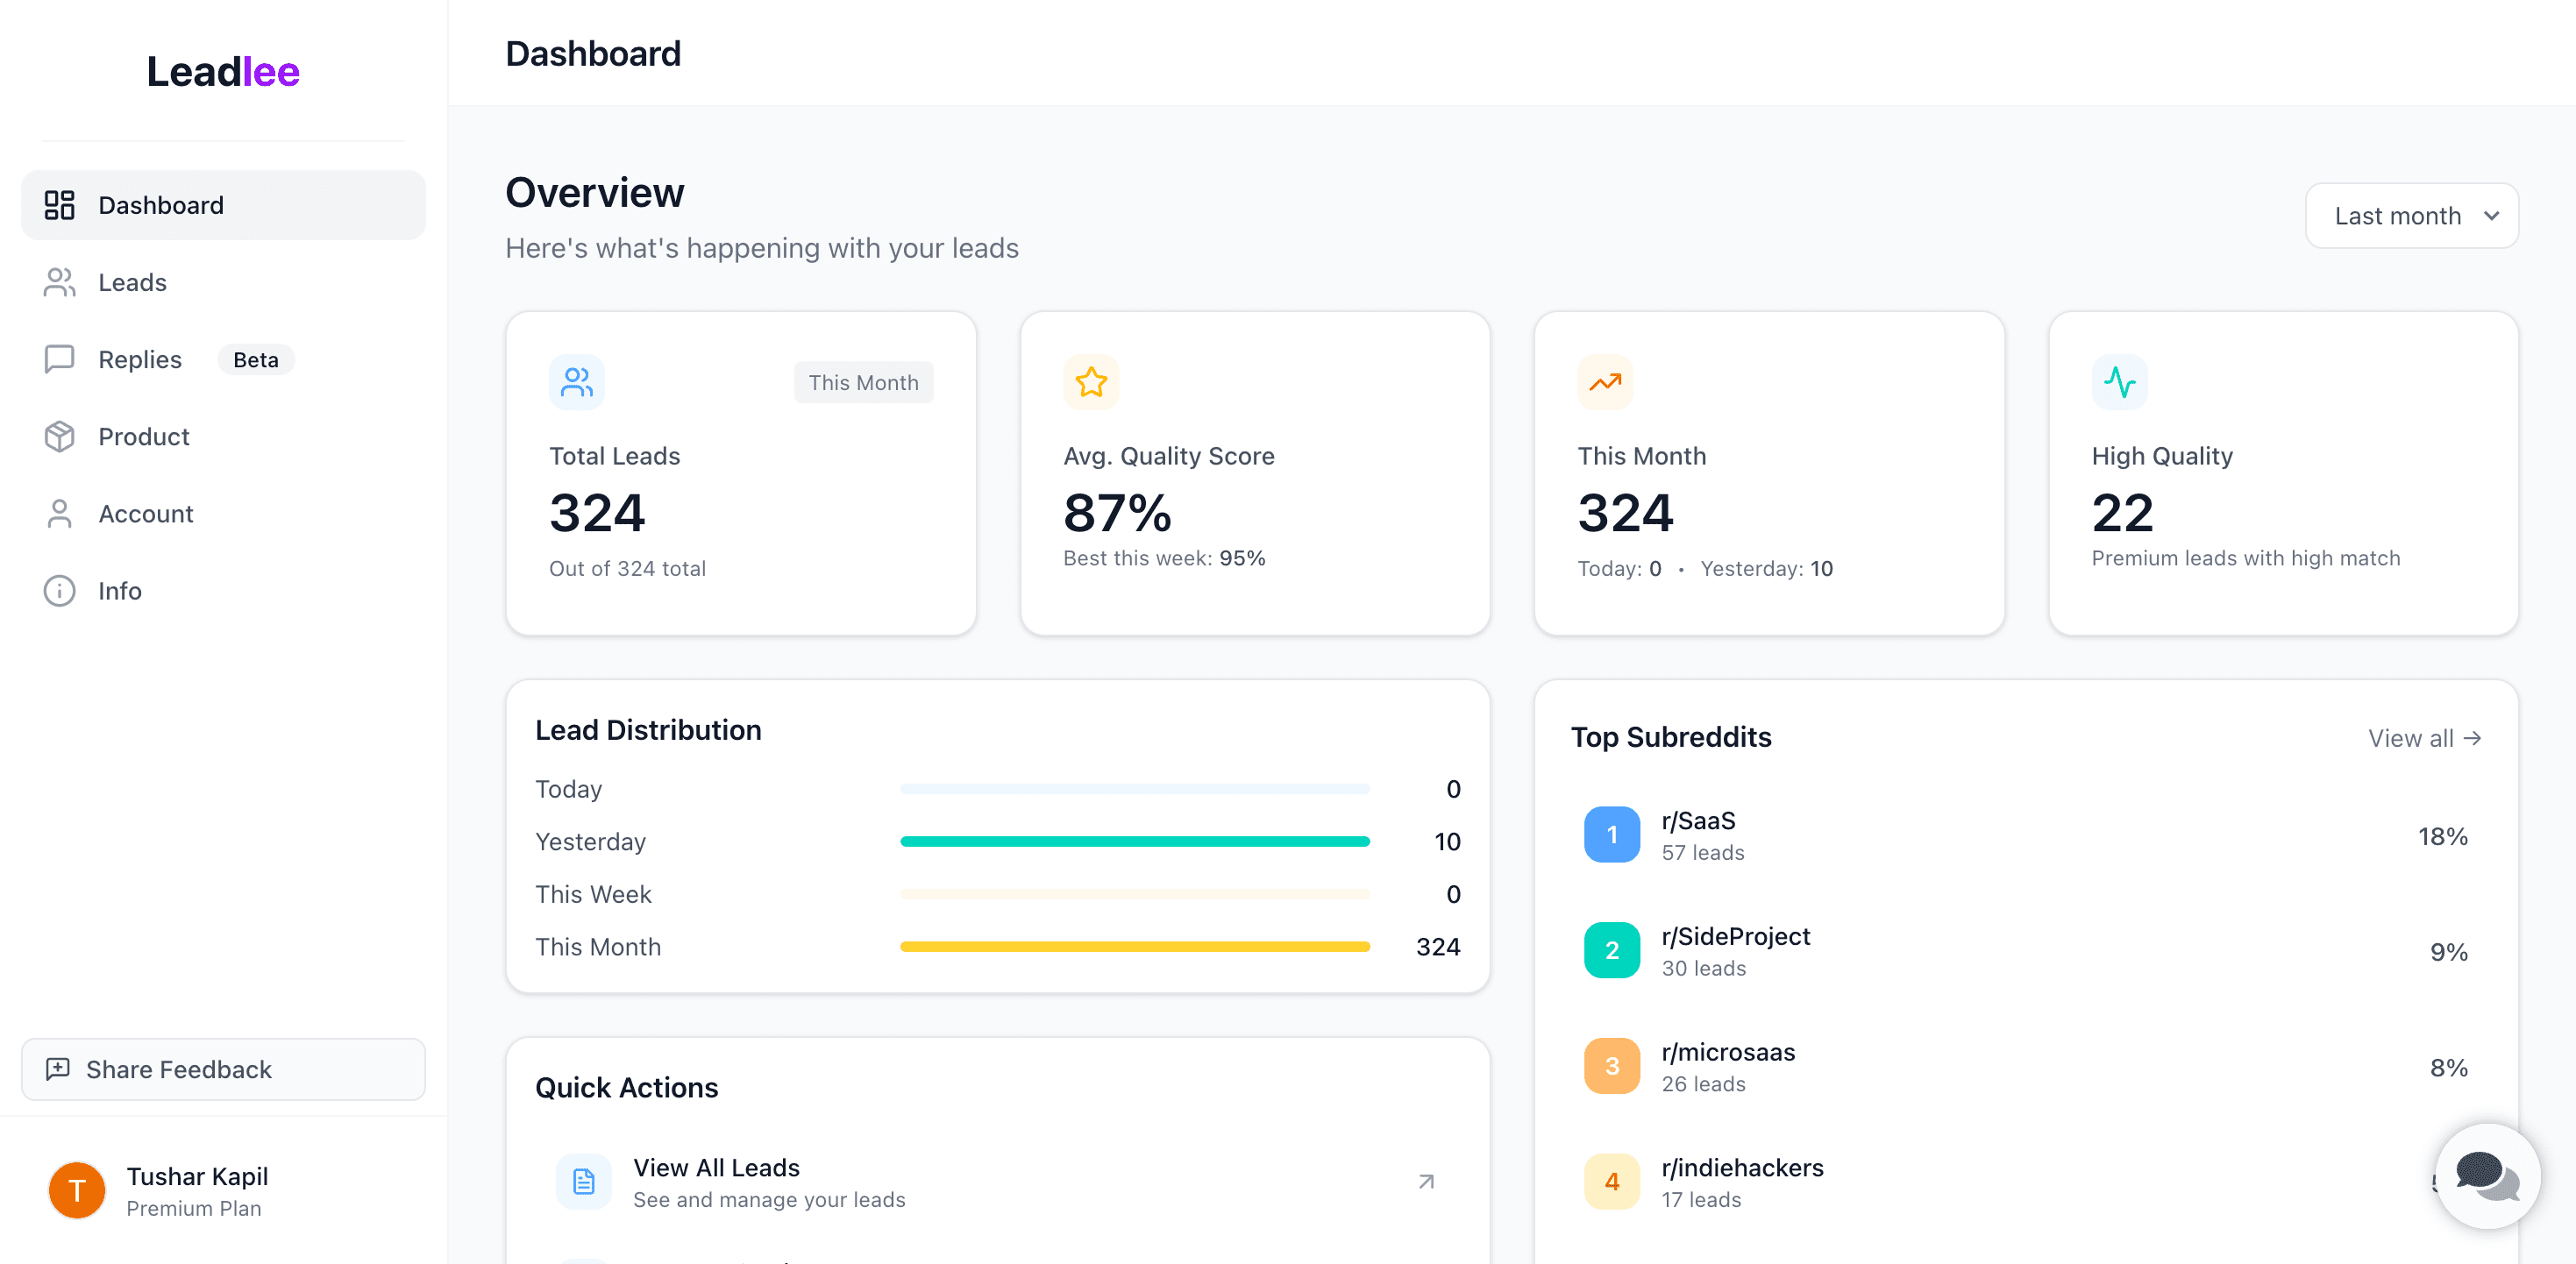
Task: Click the people icon on Total Leads card
Action: tap(576, 381)
